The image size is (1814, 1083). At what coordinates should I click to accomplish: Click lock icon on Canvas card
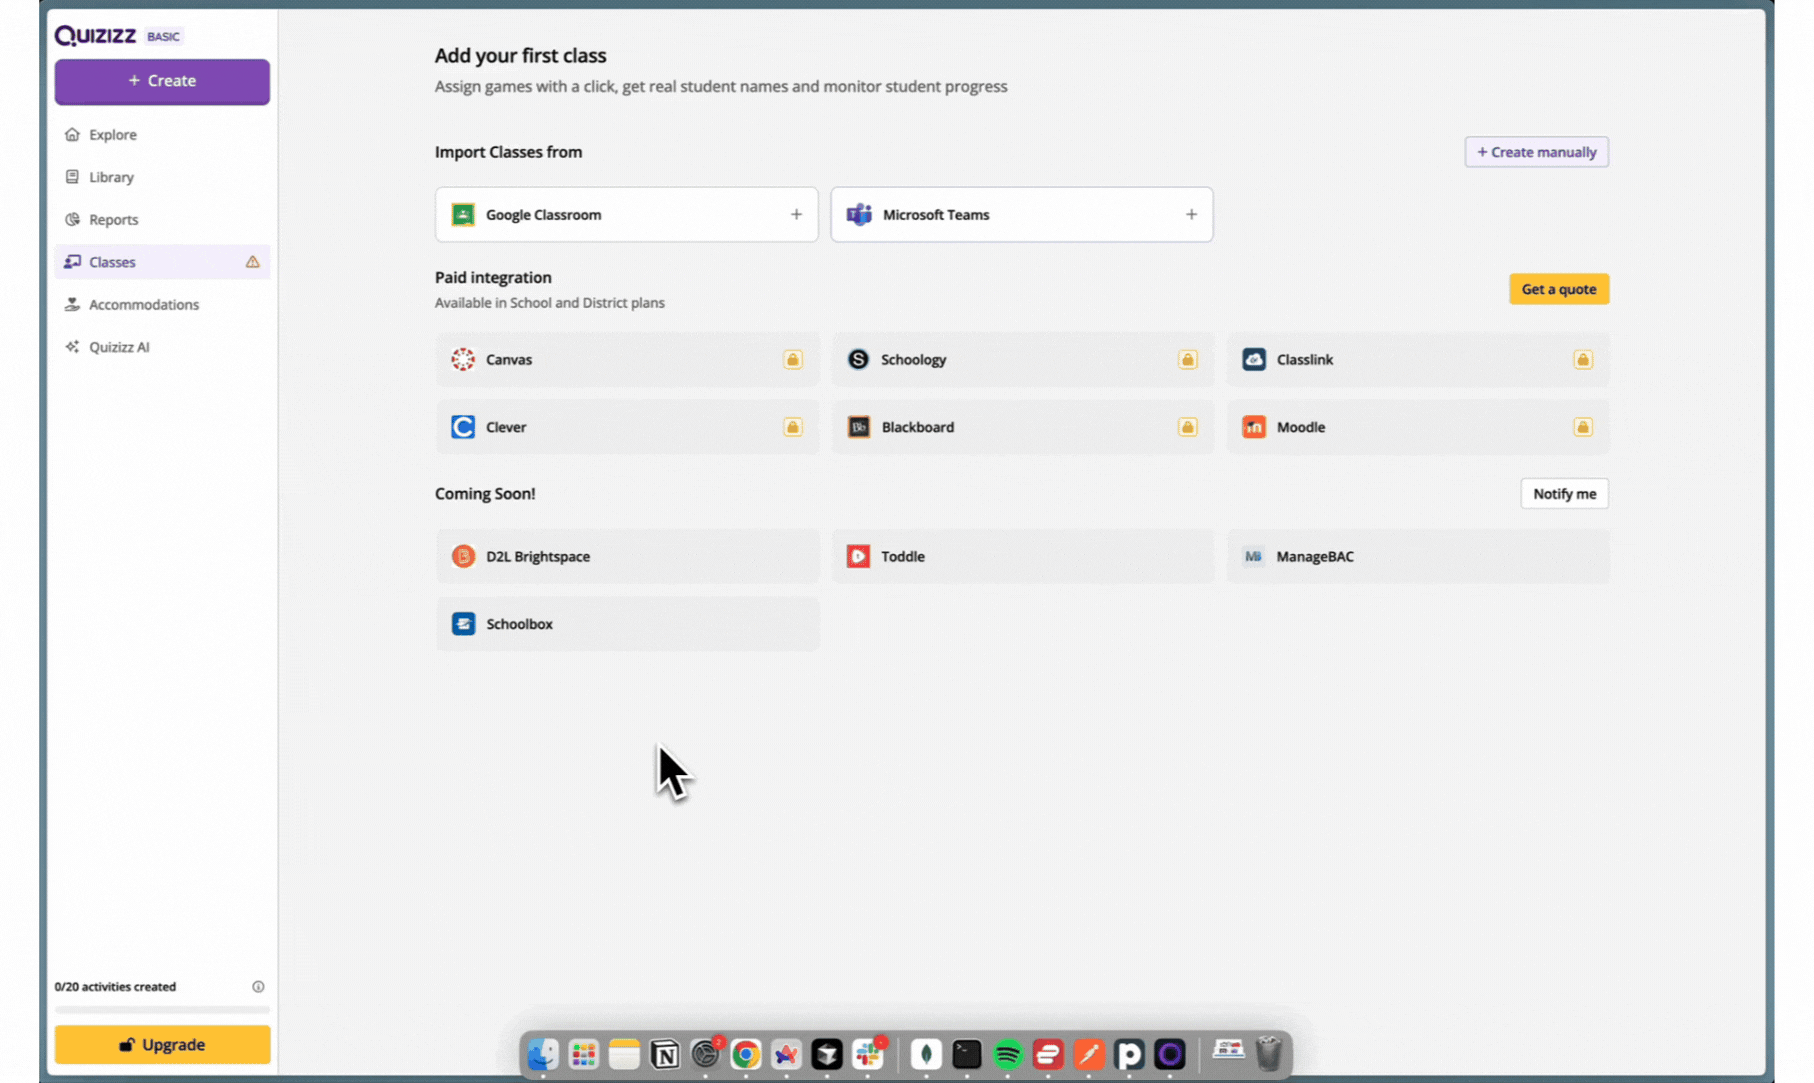(x=793, y=360)
